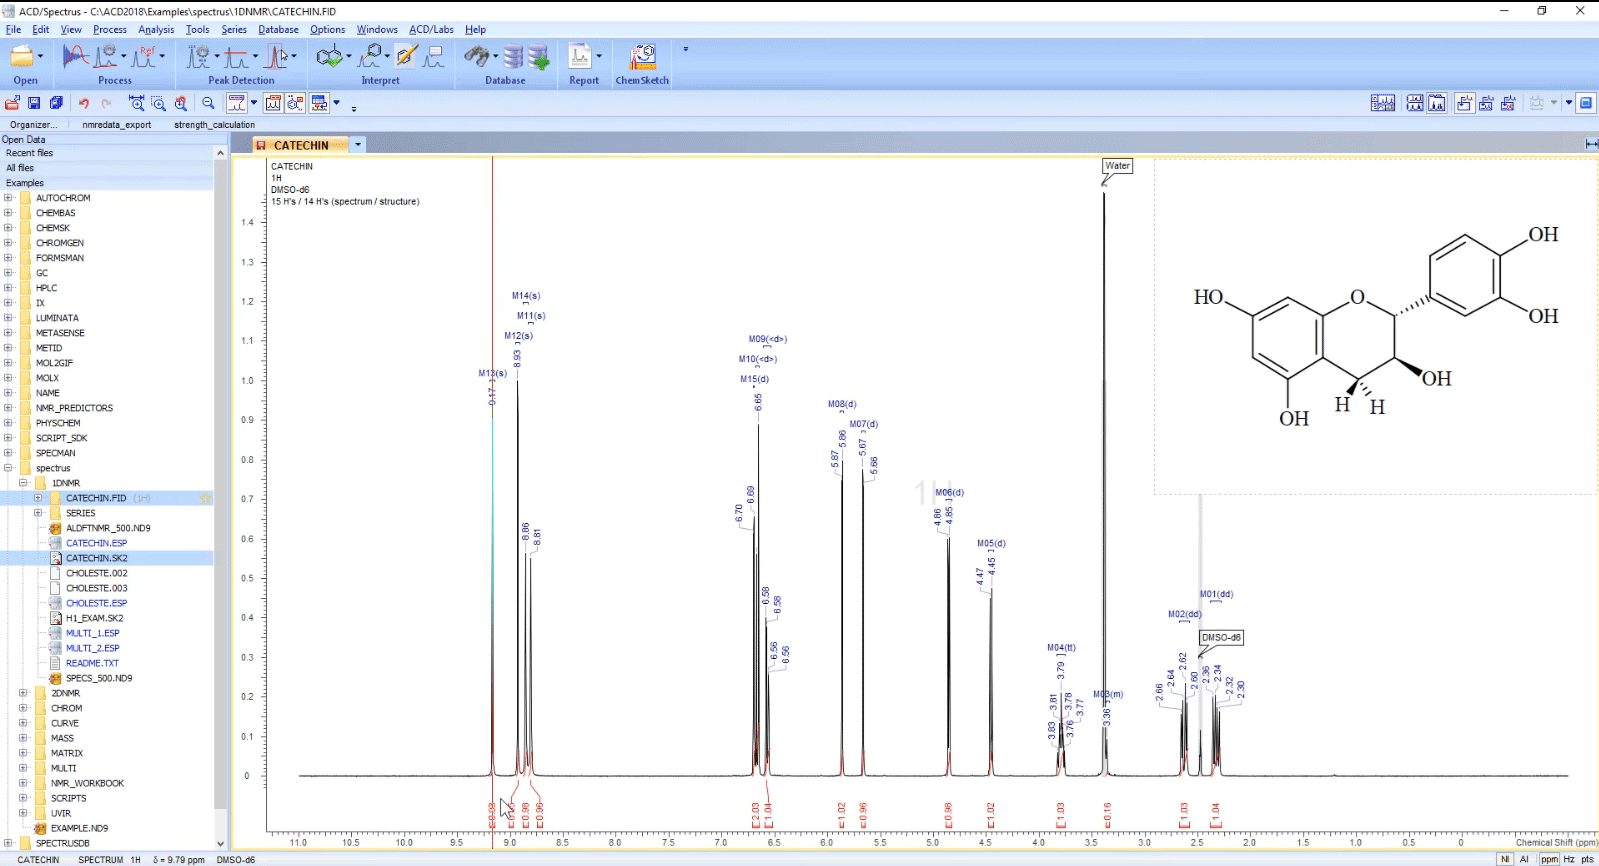Image resolution: width=1599 pixels, height=866 pixels.
Task: Open CHOLESTE.ESP file in the tree
Action: (96, 603)
